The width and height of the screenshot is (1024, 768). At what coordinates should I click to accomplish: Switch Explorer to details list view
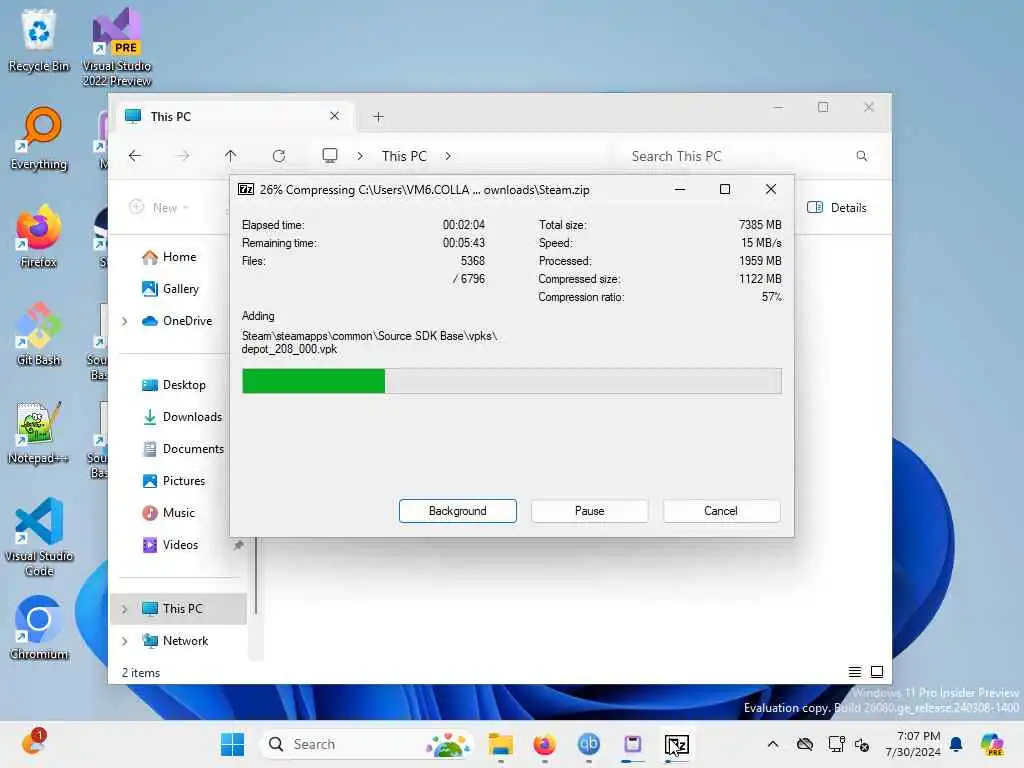tap(854, 672)
